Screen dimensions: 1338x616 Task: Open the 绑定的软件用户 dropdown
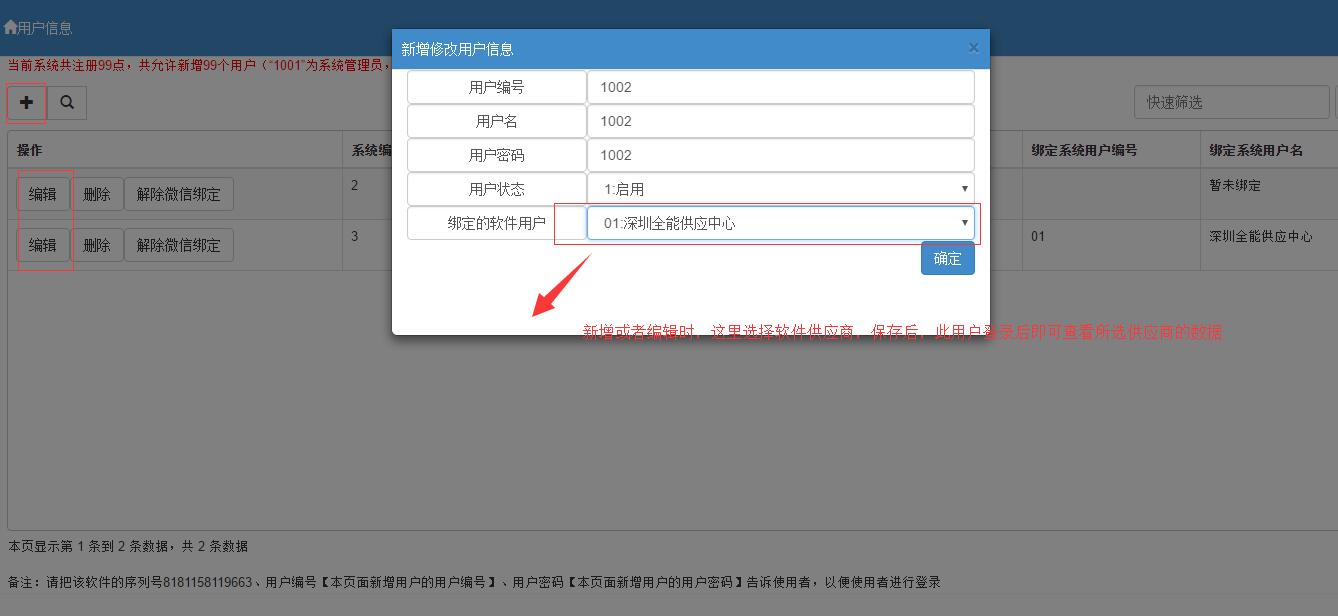pos(780,223)
